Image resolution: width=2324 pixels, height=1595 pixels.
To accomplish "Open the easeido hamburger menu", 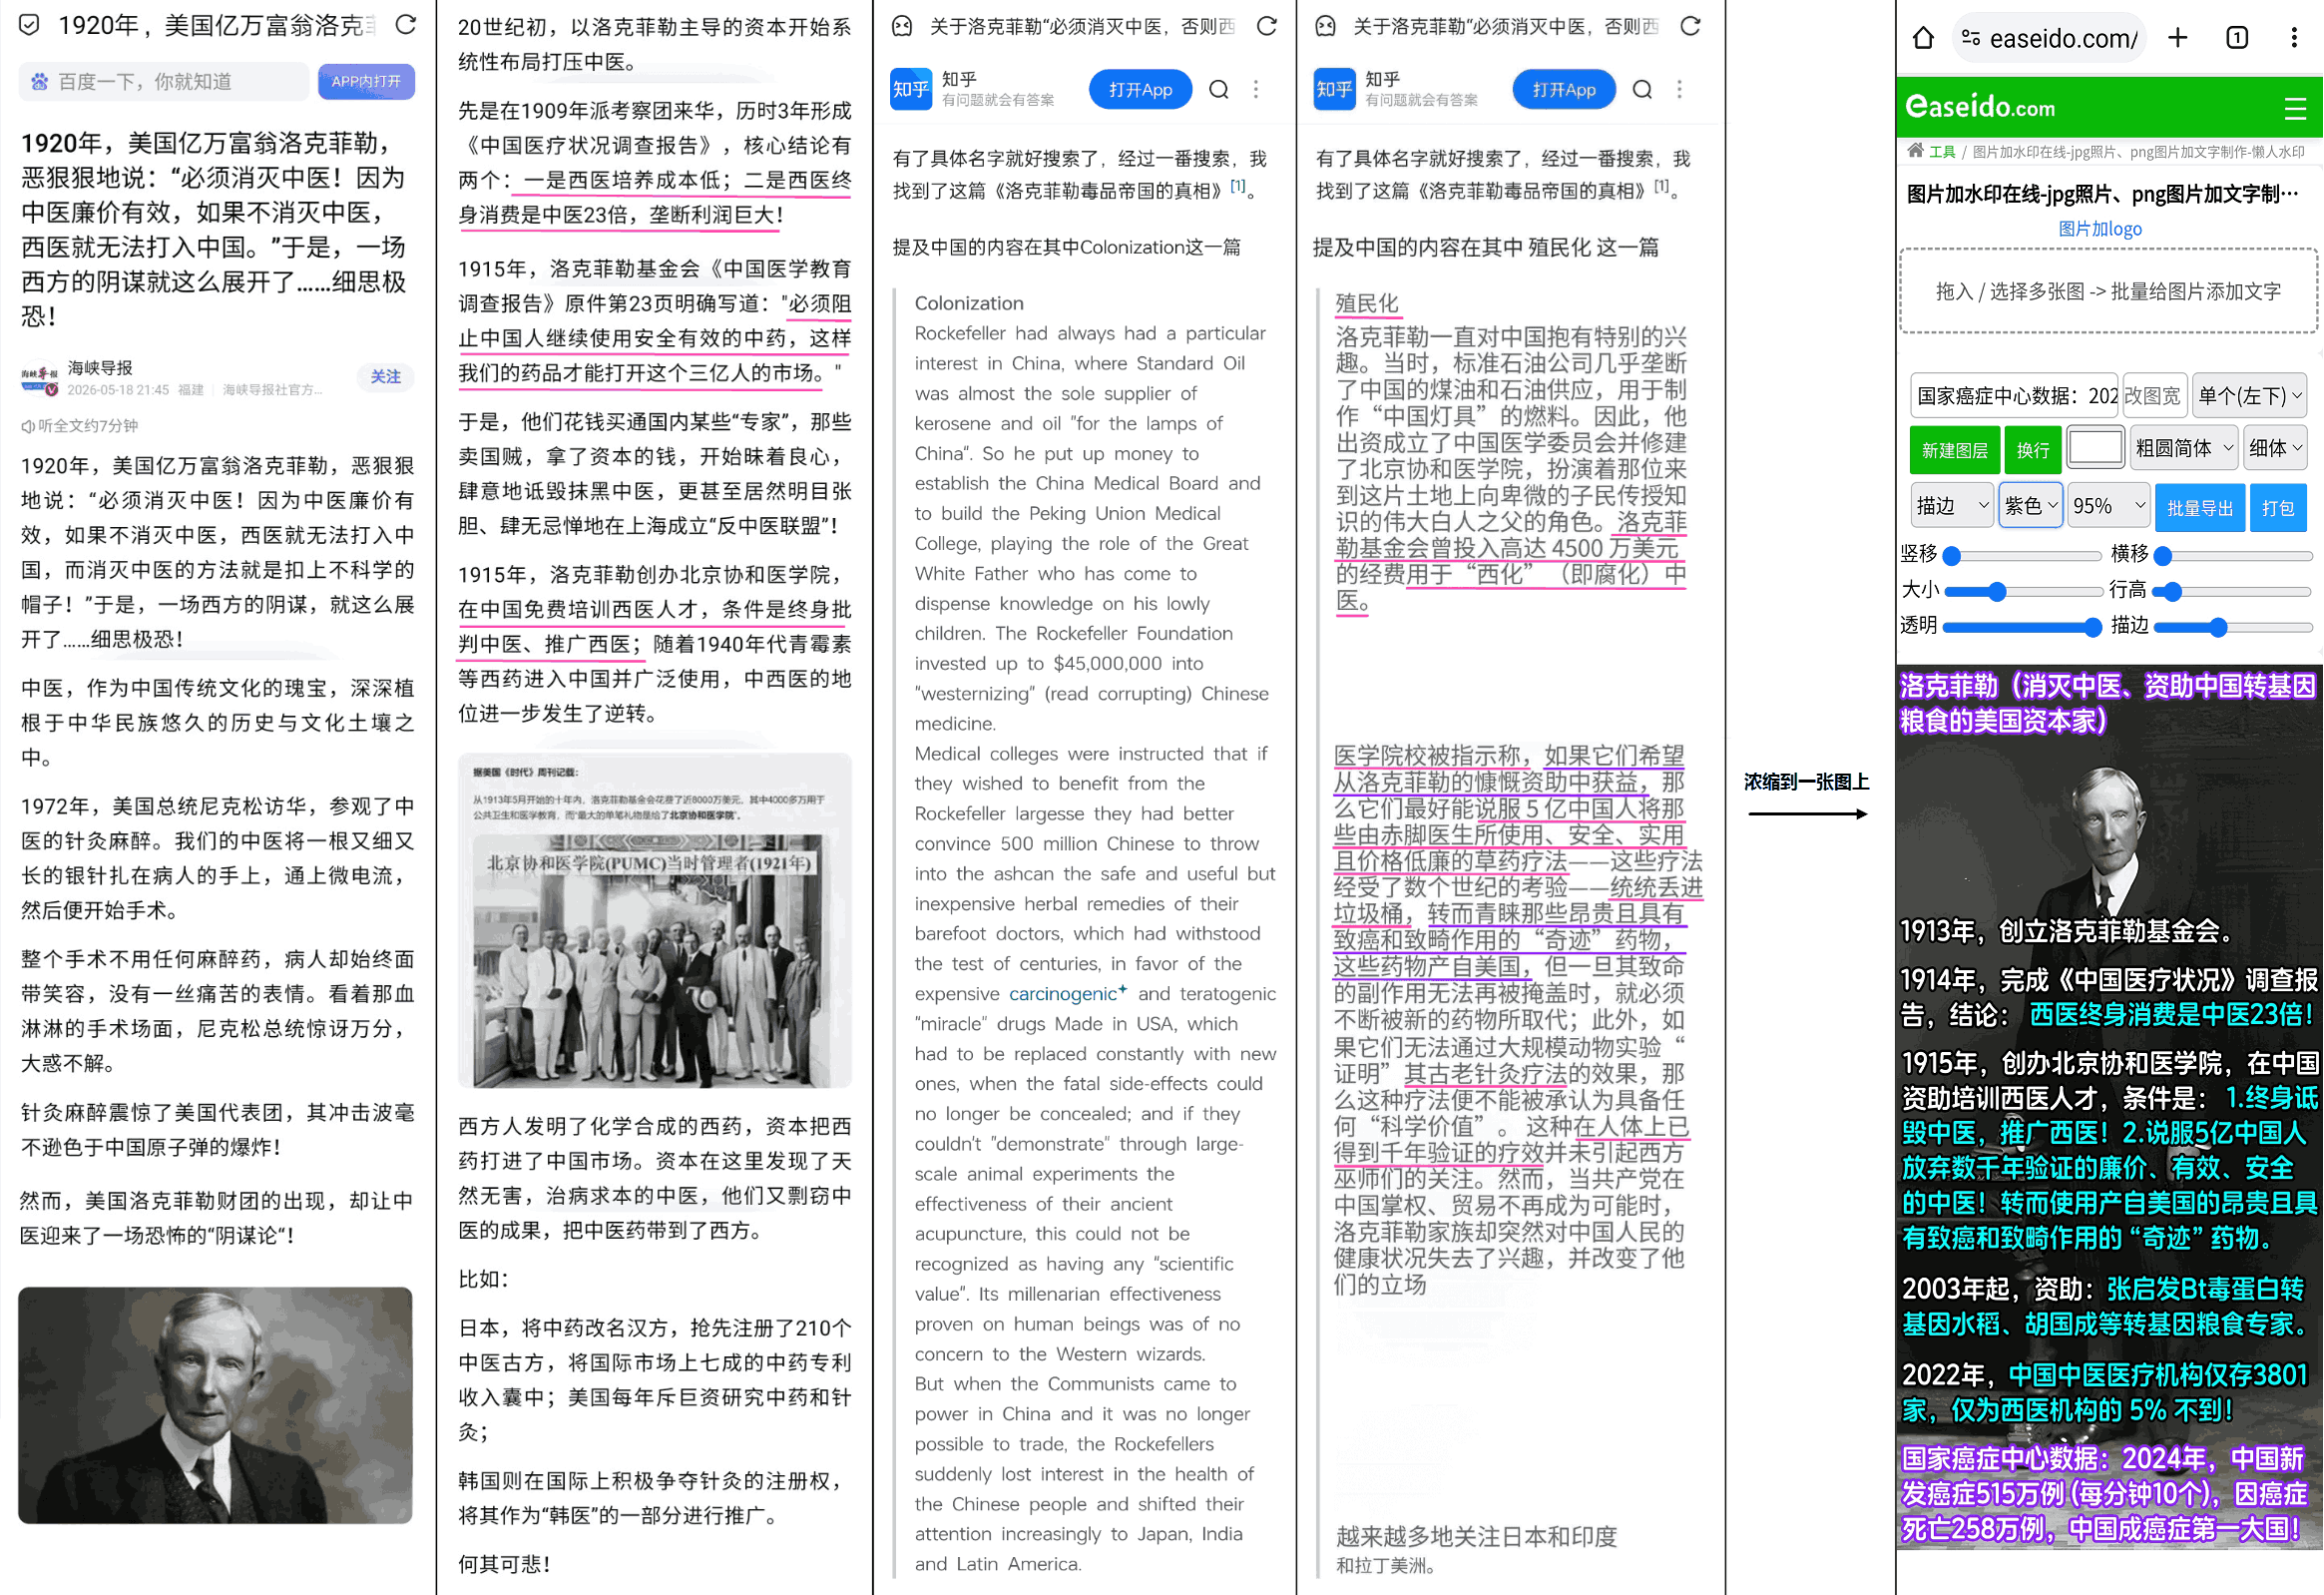I will point(2295,108).
